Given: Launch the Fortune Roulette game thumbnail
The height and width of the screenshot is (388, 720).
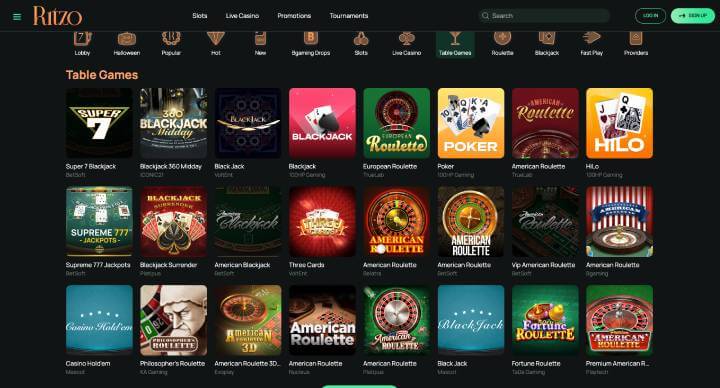Looking at the screenshot, I should 546,320.
